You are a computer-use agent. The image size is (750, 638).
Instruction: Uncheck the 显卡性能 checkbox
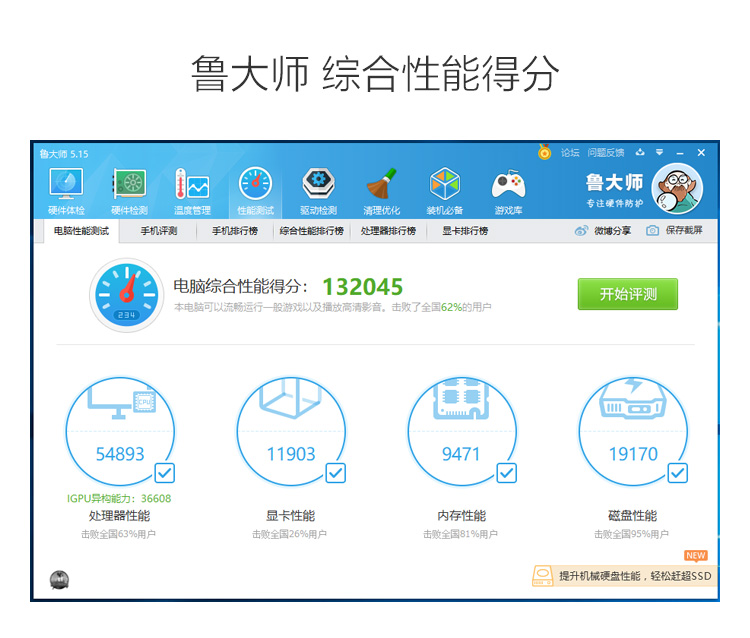[x=335, y=473]
